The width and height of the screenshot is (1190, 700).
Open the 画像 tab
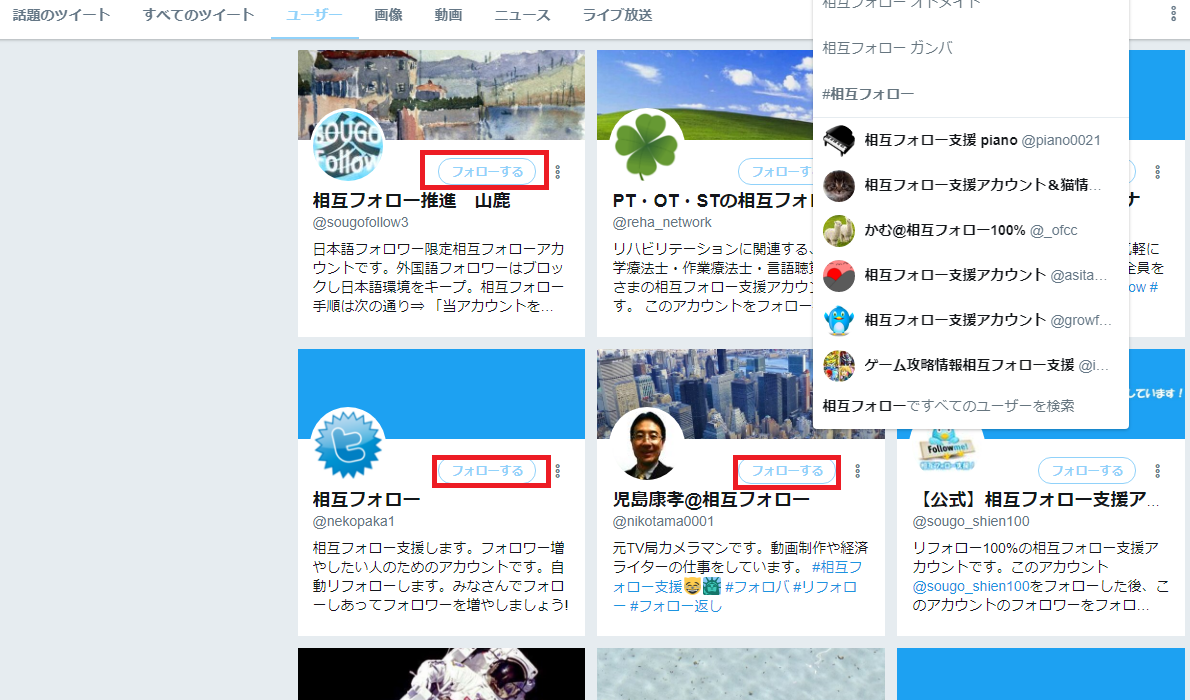point(389,15)
